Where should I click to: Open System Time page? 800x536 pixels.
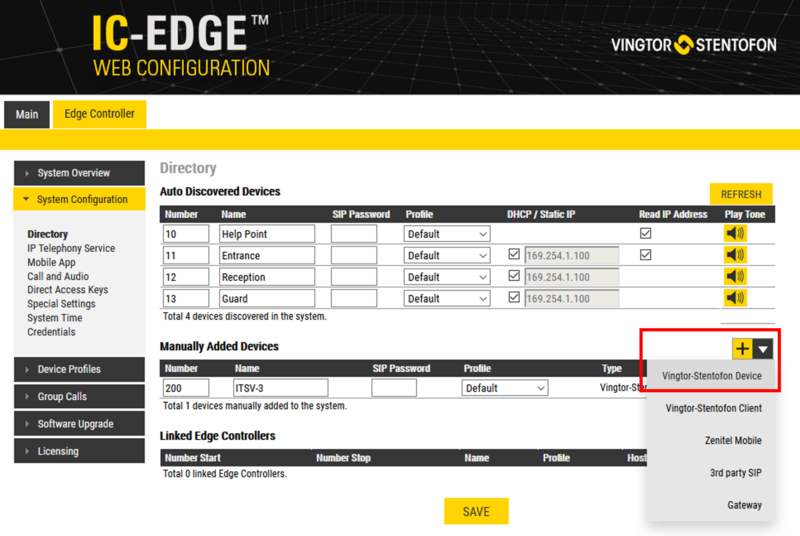[x=55, y=318]
